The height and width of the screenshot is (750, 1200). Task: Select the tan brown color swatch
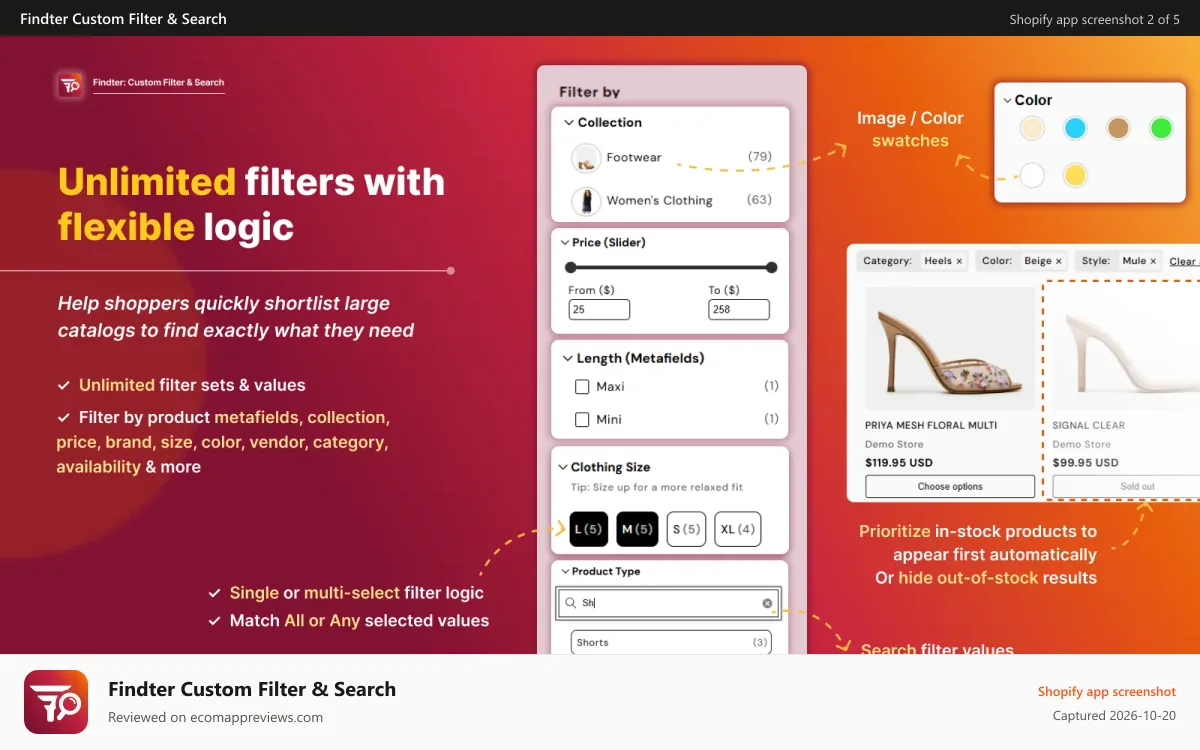[1118, 128]
